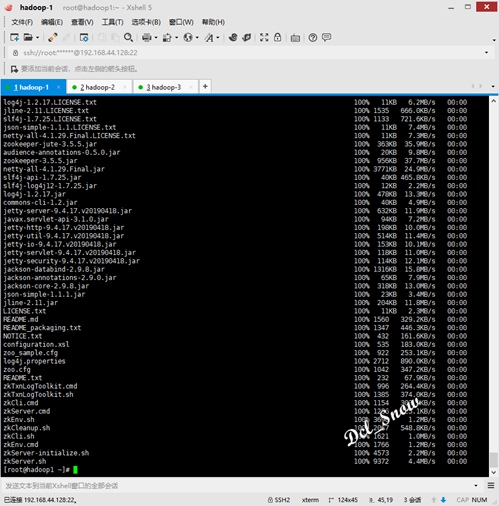Click the send-text compose bar input
Image resolution: width=499 pixels, height=506 pixels.
(237, 486)
